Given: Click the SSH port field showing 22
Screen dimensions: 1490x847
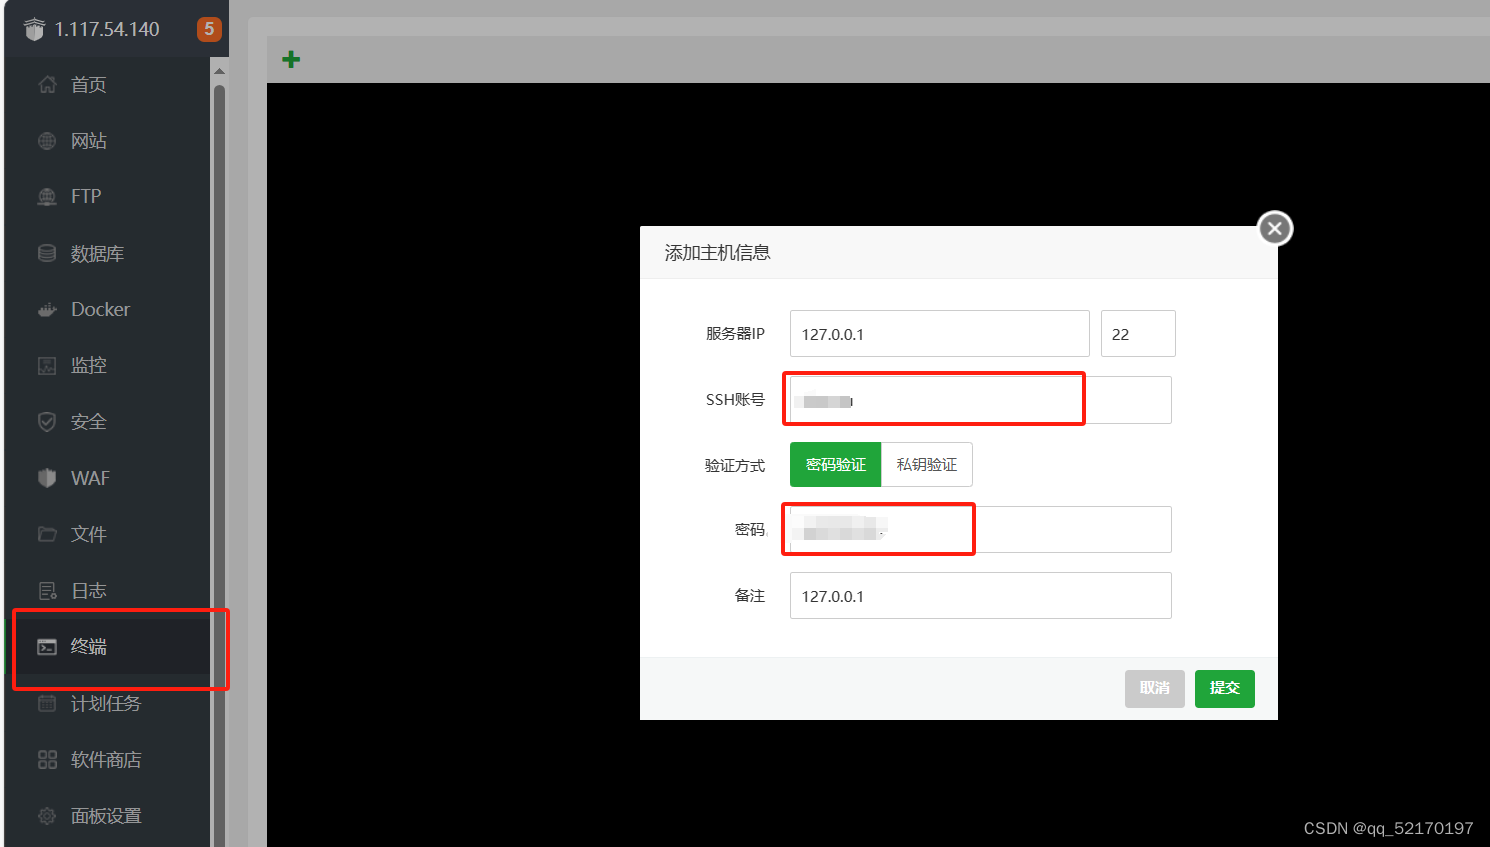Looking at the screenshot, I should coord(1138,334).
